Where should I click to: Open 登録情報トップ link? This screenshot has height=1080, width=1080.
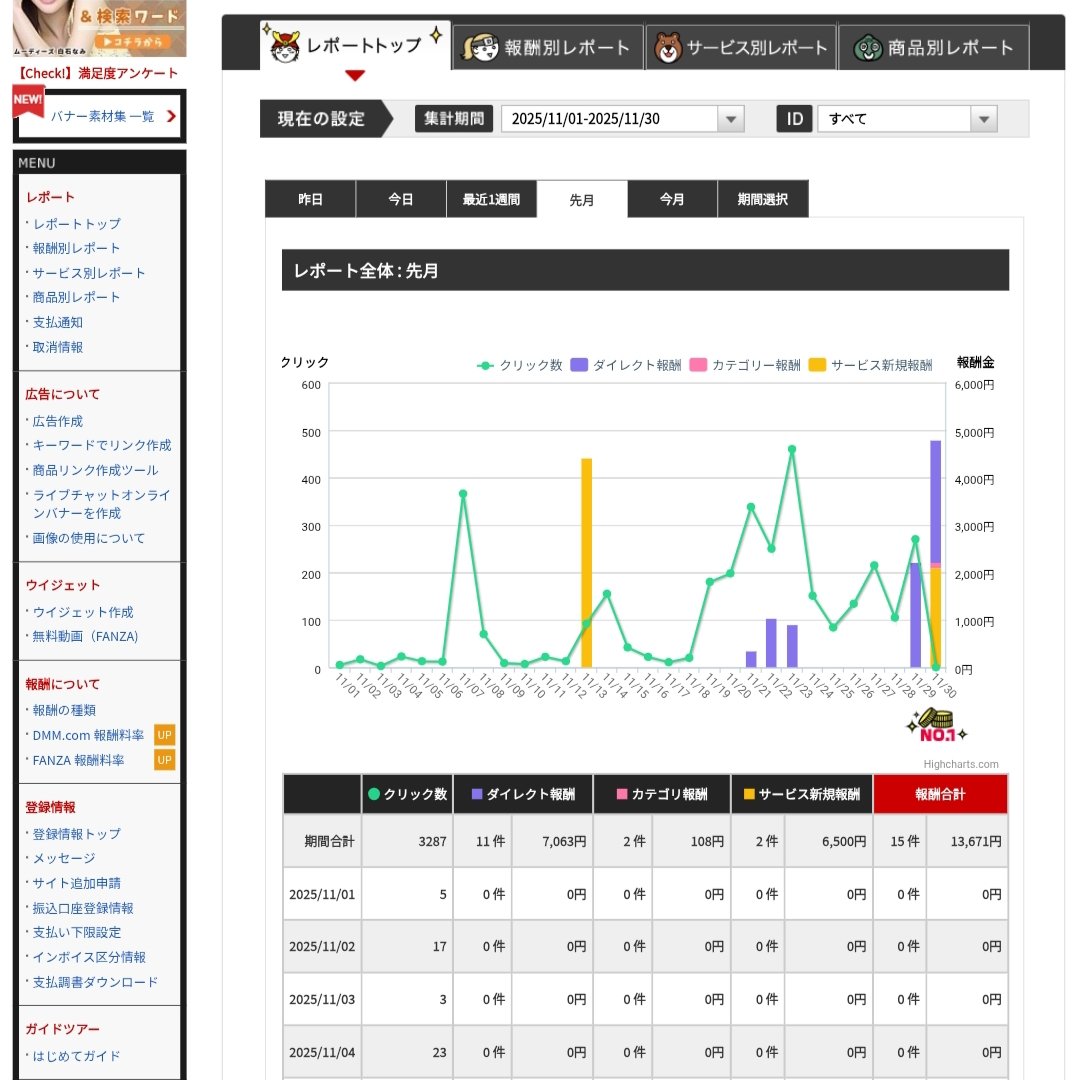pyautogui.click(x=76, y=834)
